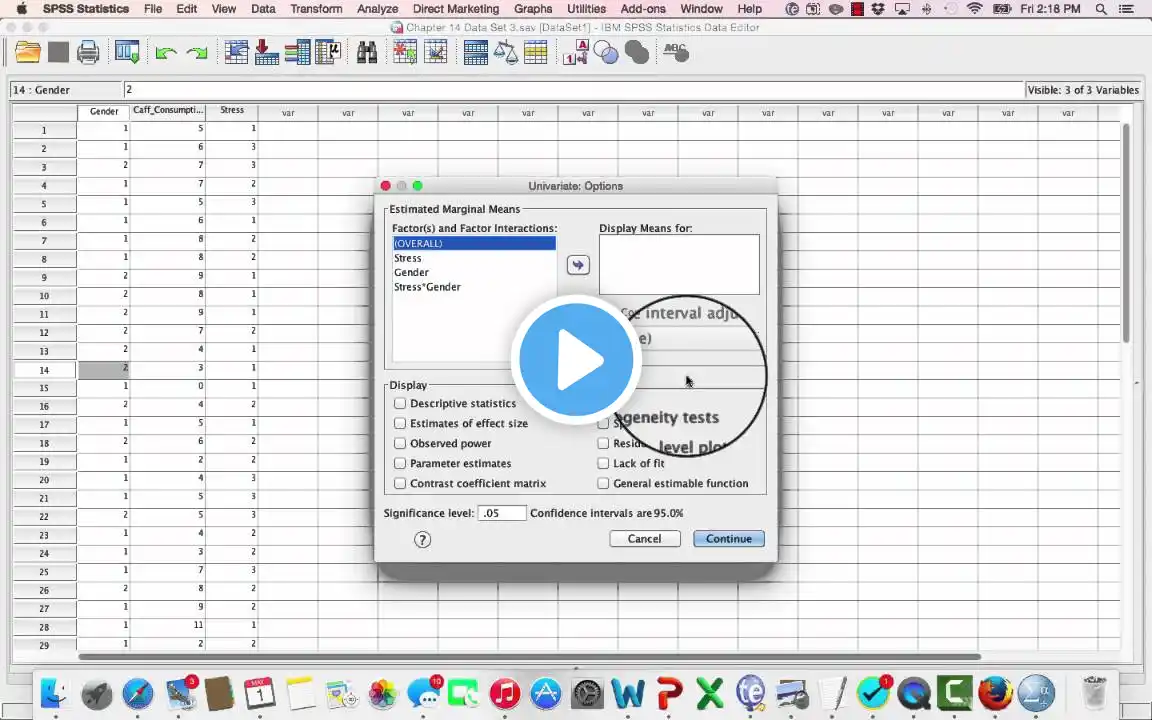Click the Run descriptive statistics icon

pos(328,53)
